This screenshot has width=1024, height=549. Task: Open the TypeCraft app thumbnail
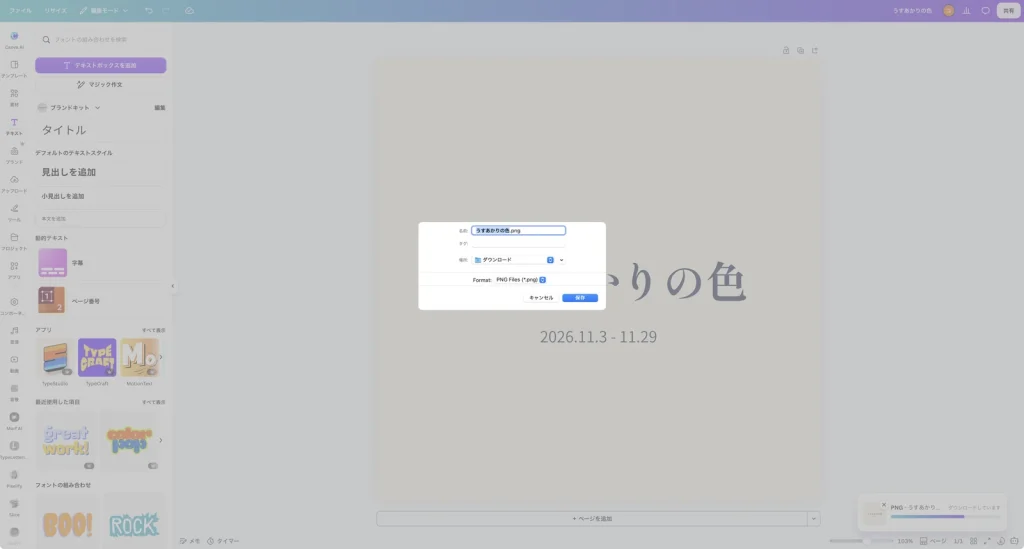[x=97, y=358]
